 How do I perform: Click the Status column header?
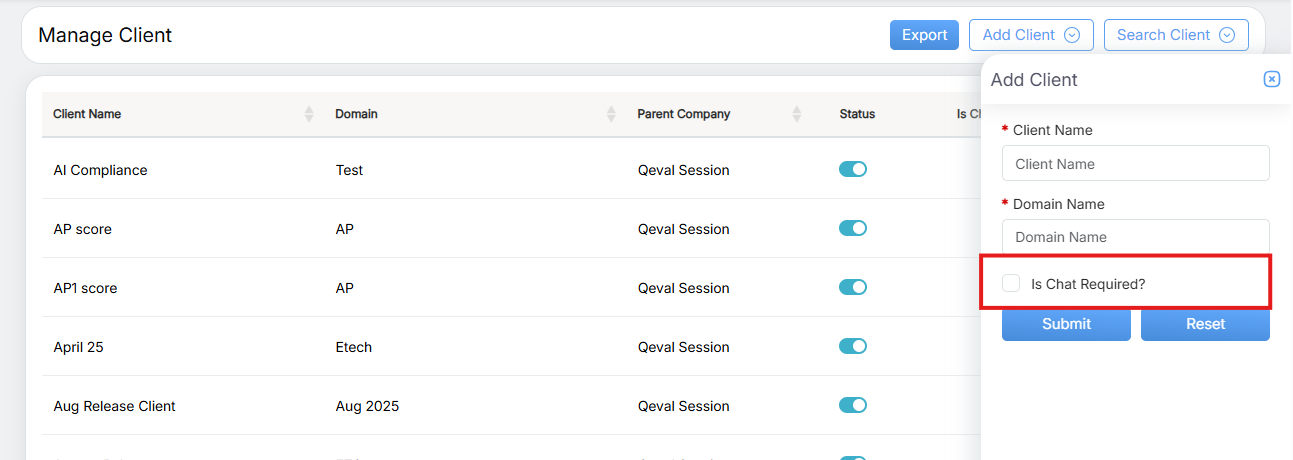(857, 114)
